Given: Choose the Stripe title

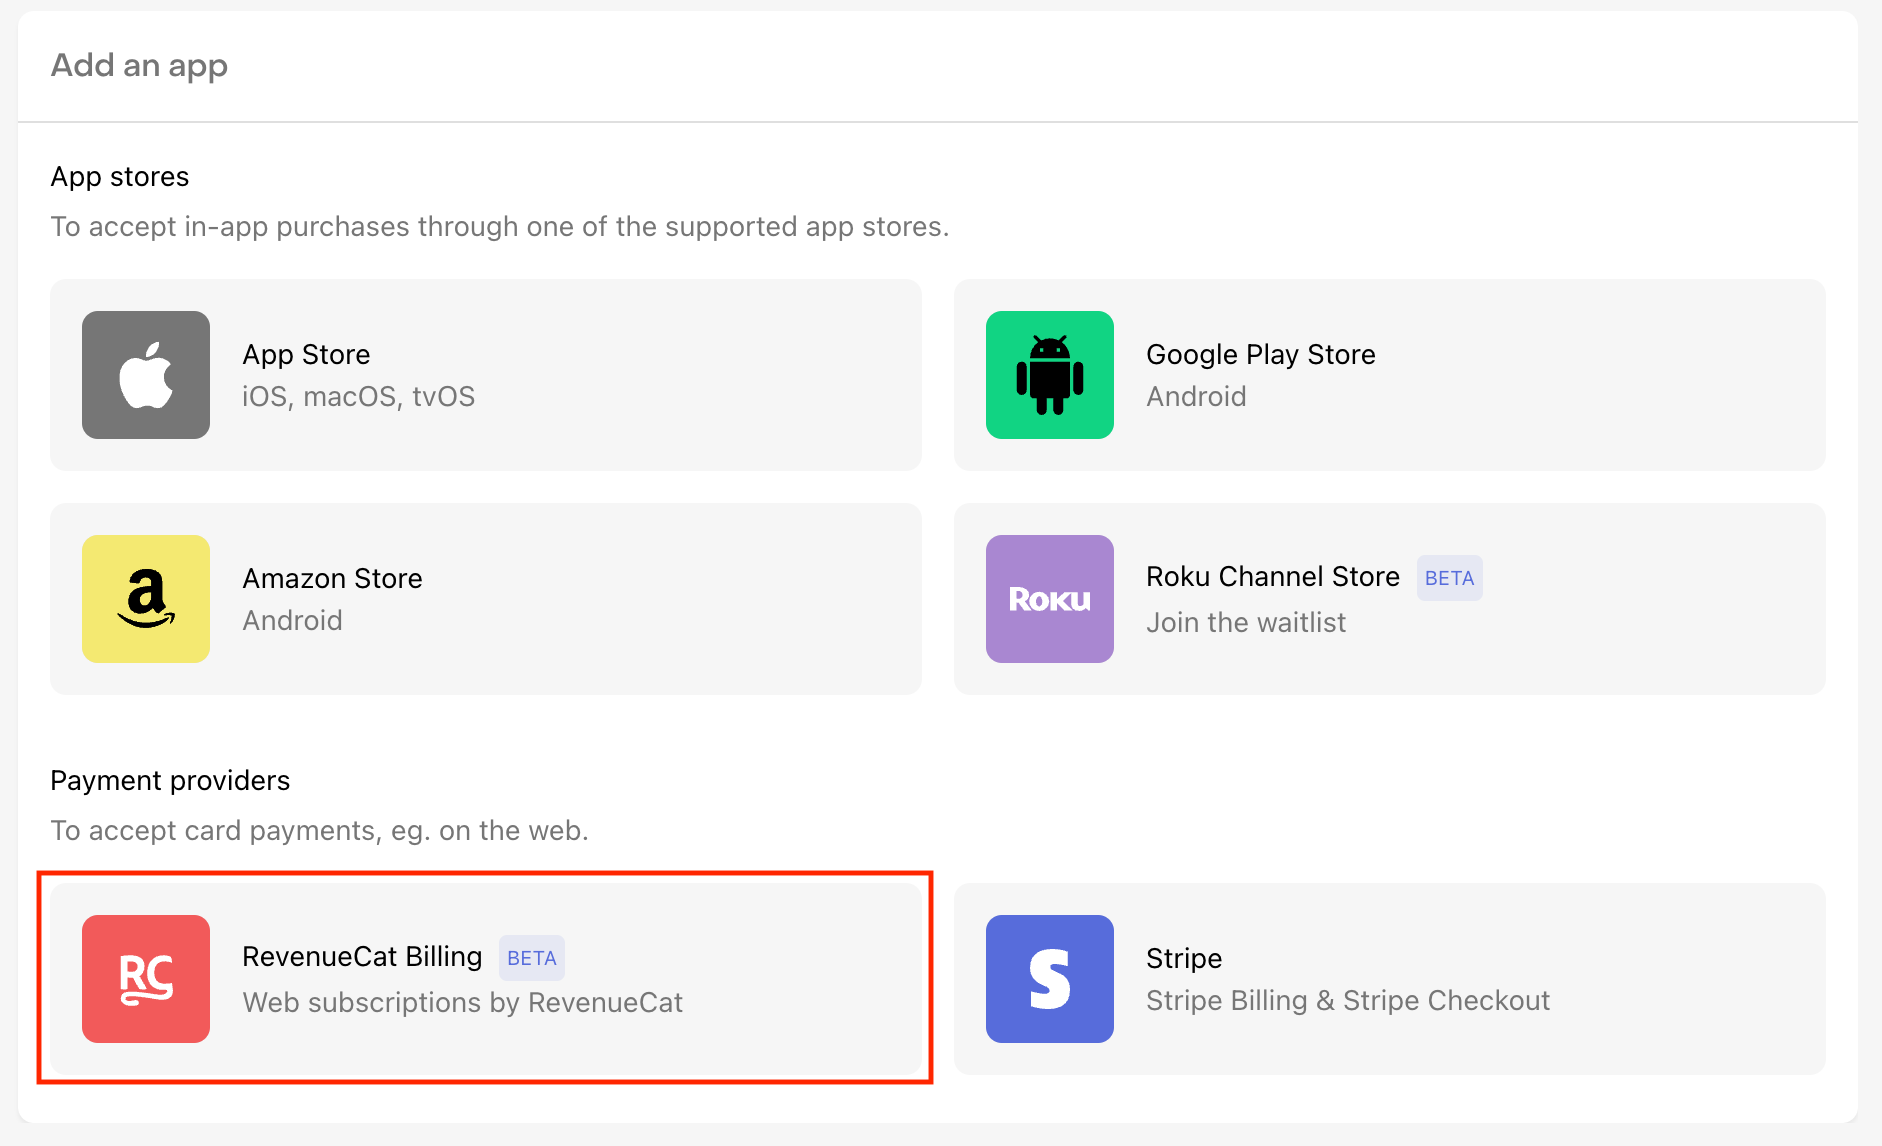Looking at the screenshot, I should (1184, 959).
